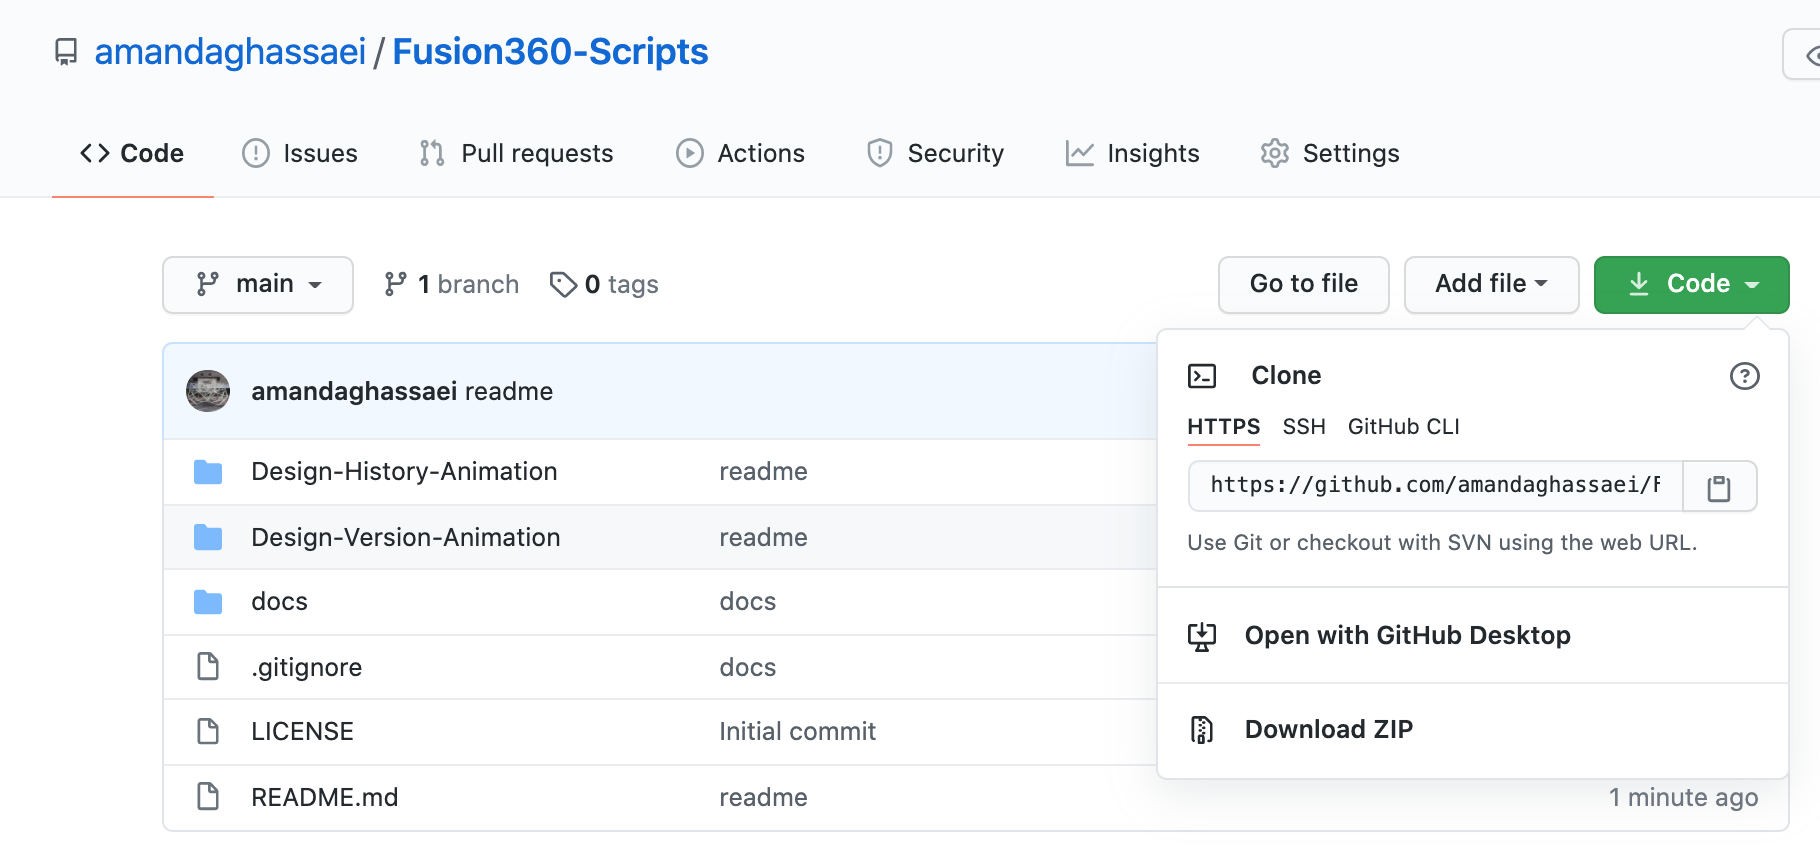Click the Download ZIP archive icon

point(1202,730)
